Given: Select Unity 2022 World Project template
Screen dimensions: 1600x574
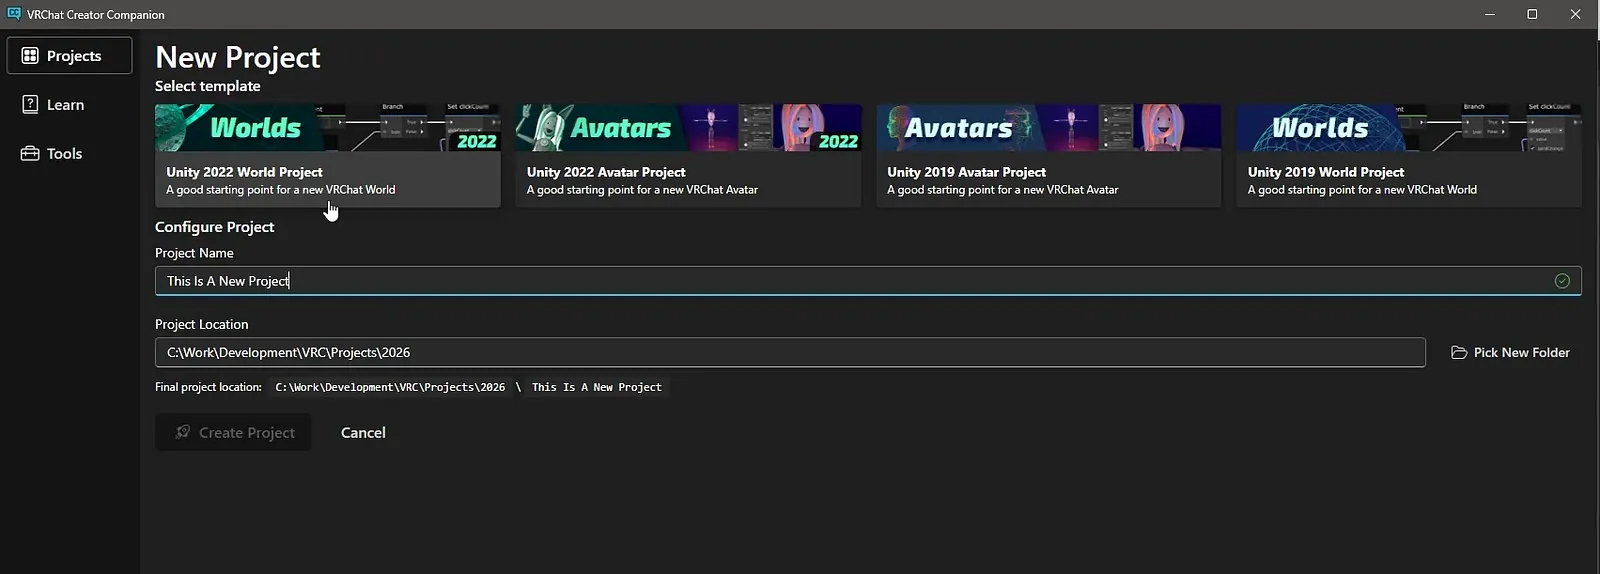Looking at the screenshot, I should click(328, 156).
